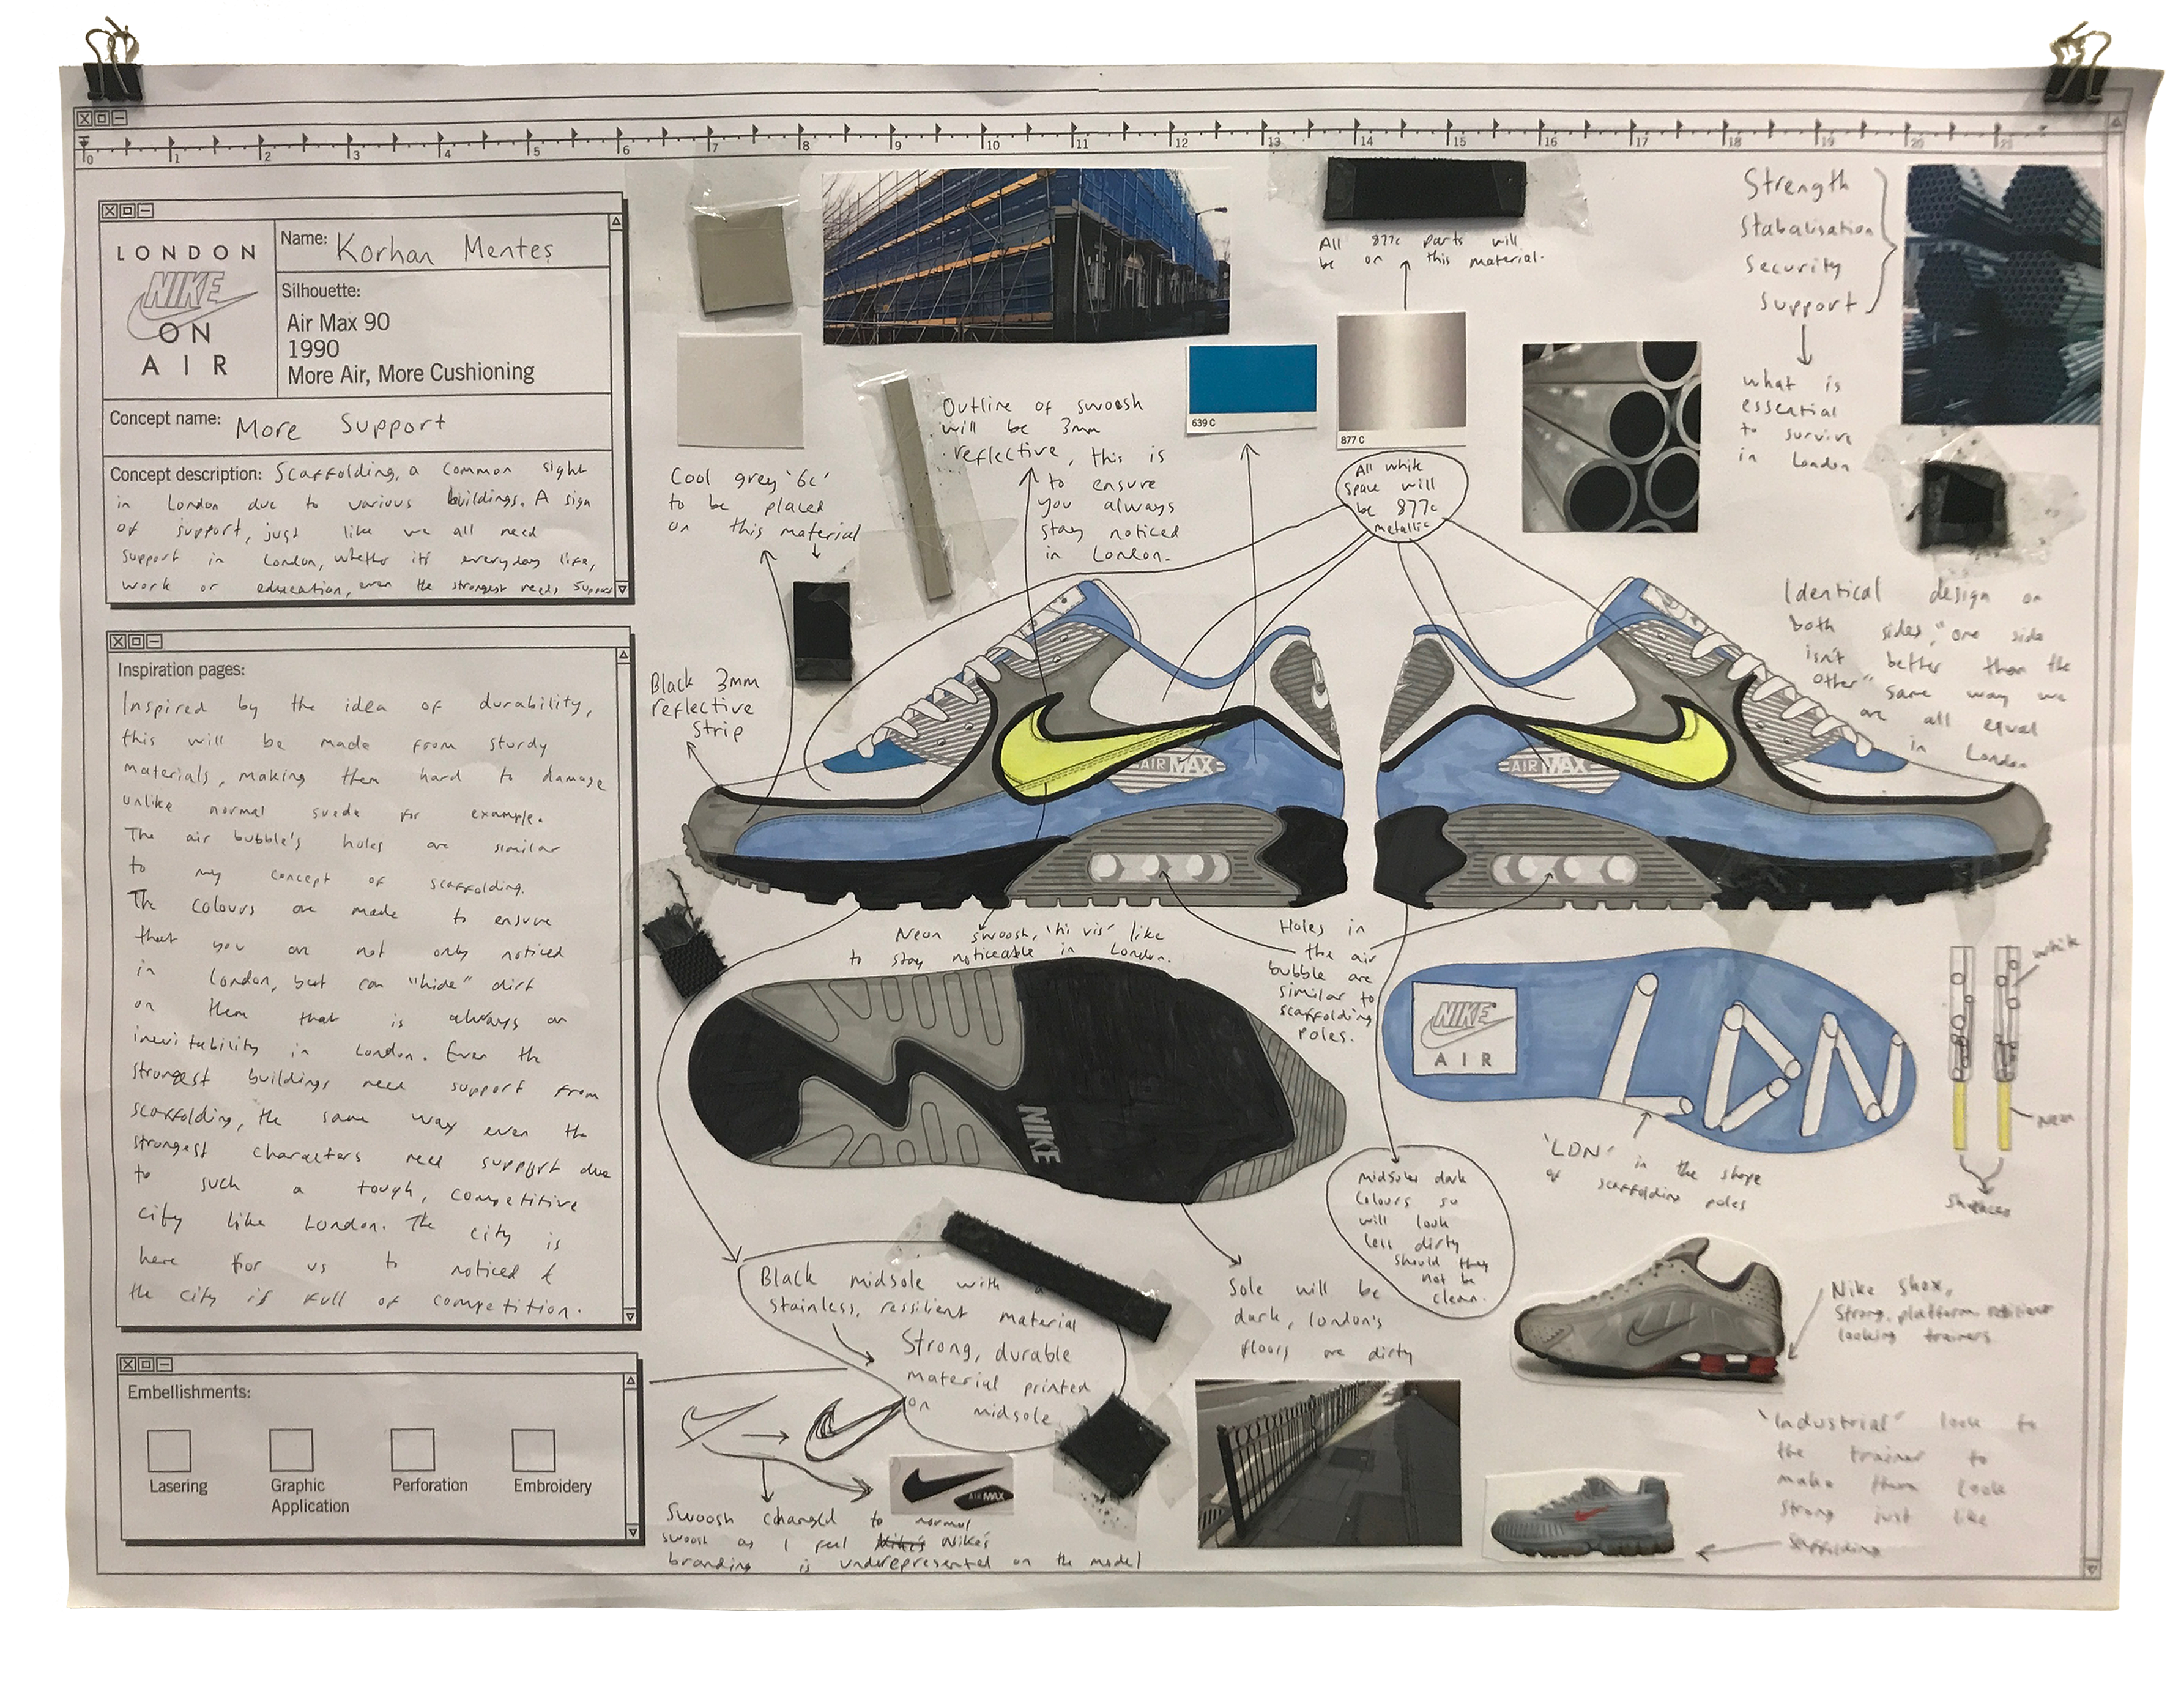Click the "Embellishments:" heading
2181x1708 pixels.
[x=189, y=1392]
